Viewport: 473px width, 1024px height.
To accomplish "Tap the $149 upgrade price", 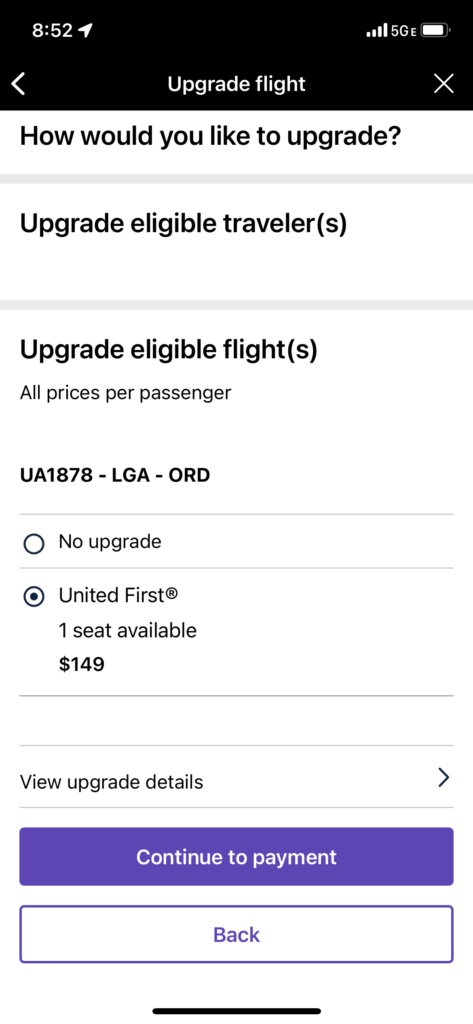I will tap(82, 665).
